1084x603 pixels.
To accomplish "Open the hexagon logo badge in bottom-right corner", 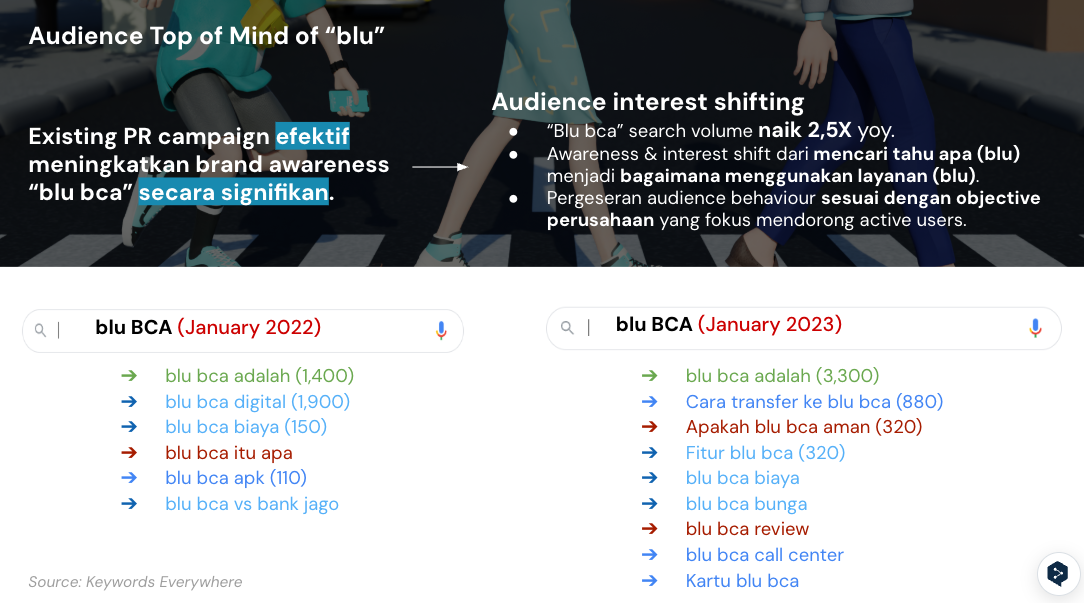I will (1058, 573).
